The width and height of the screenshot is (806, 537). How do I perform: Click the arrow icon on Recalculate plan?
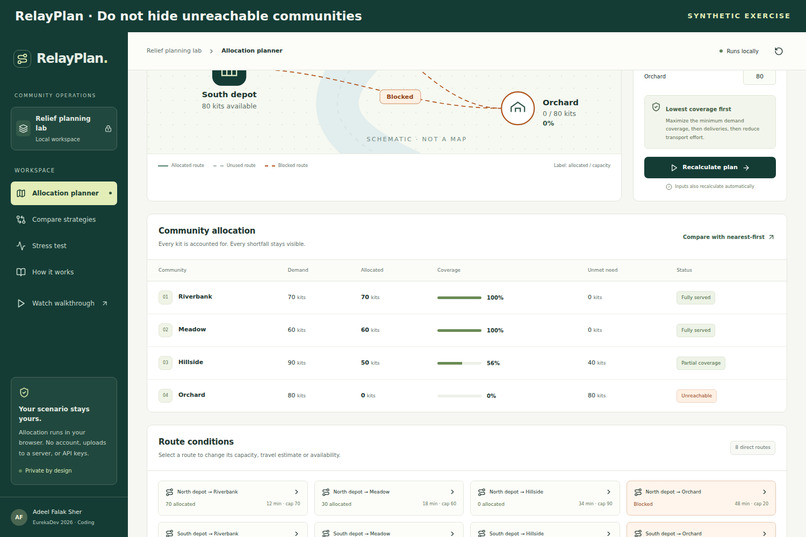pos(746,168)
